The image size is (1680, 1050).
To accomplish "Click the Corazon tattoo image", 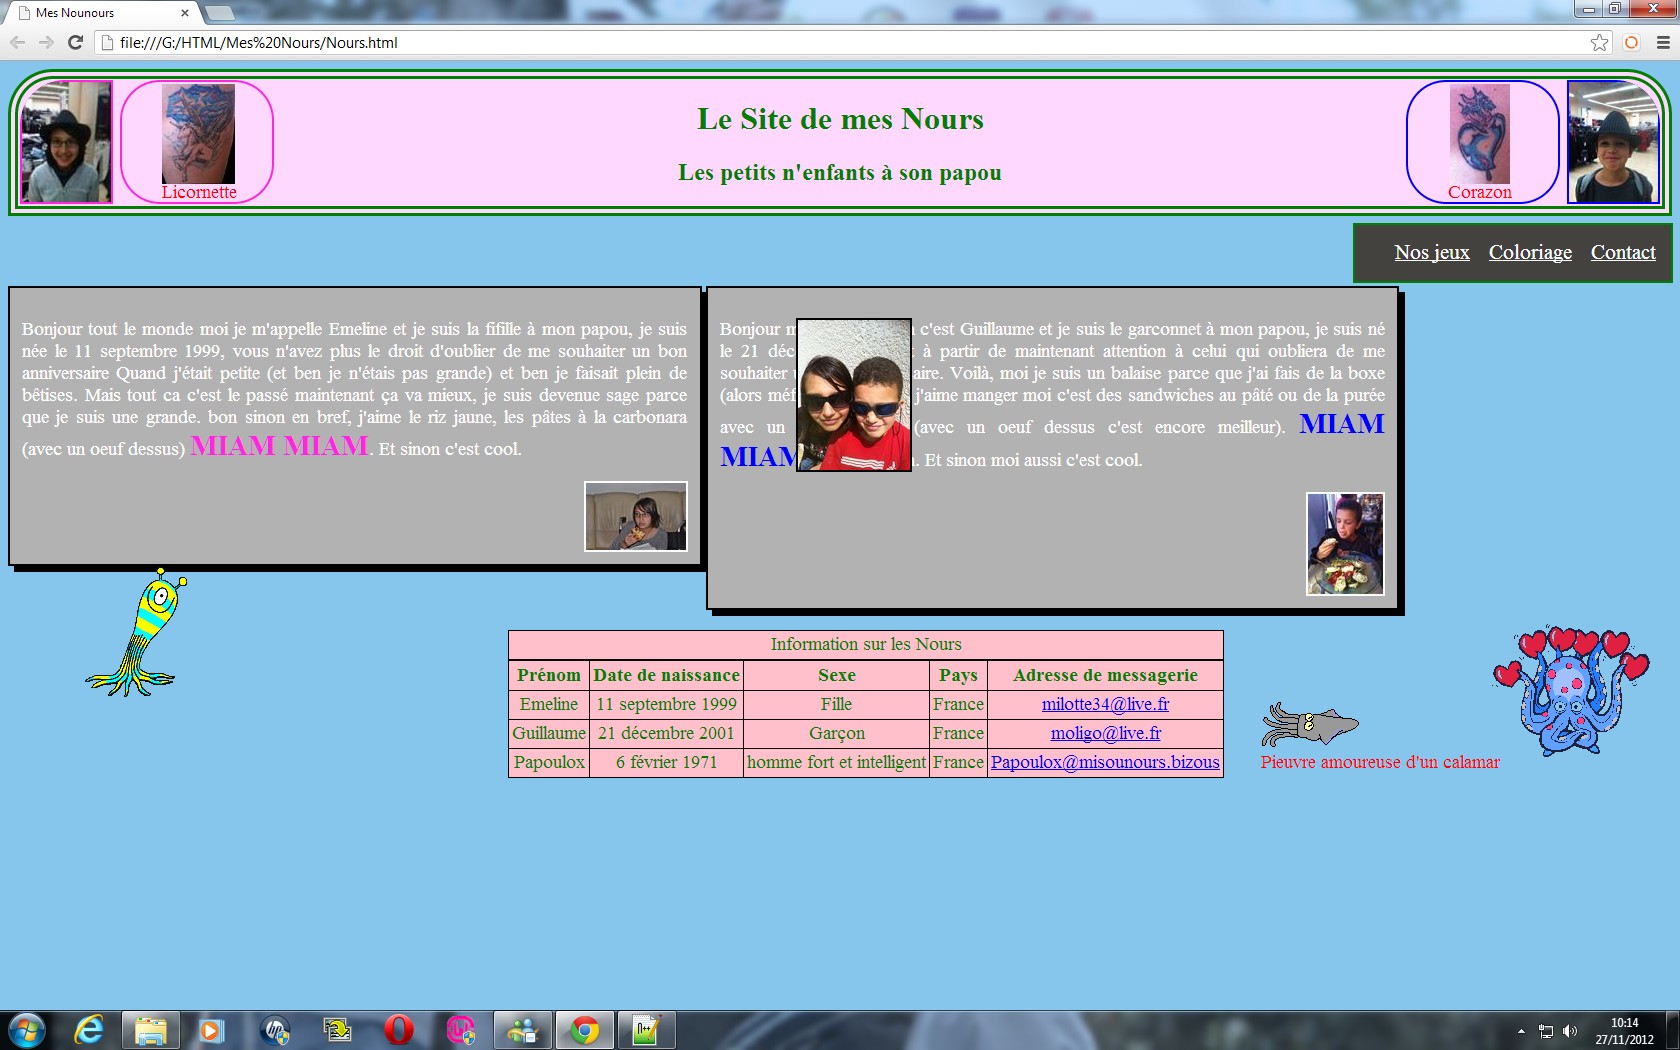I will pos(1480,133).
